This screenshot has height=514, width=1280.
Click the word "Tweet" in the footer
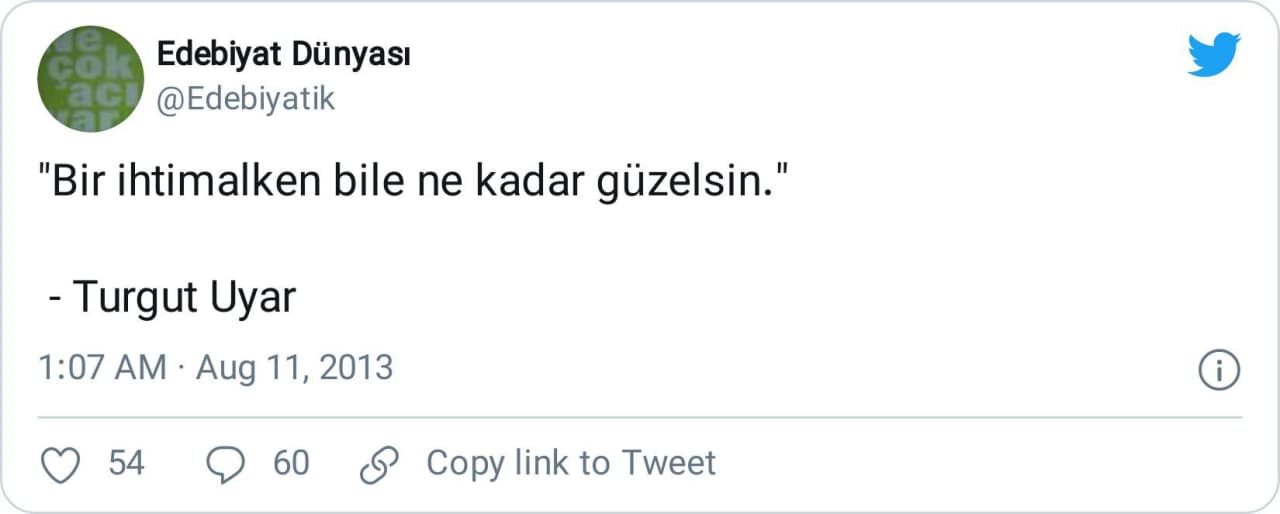[x=669, y=463]
